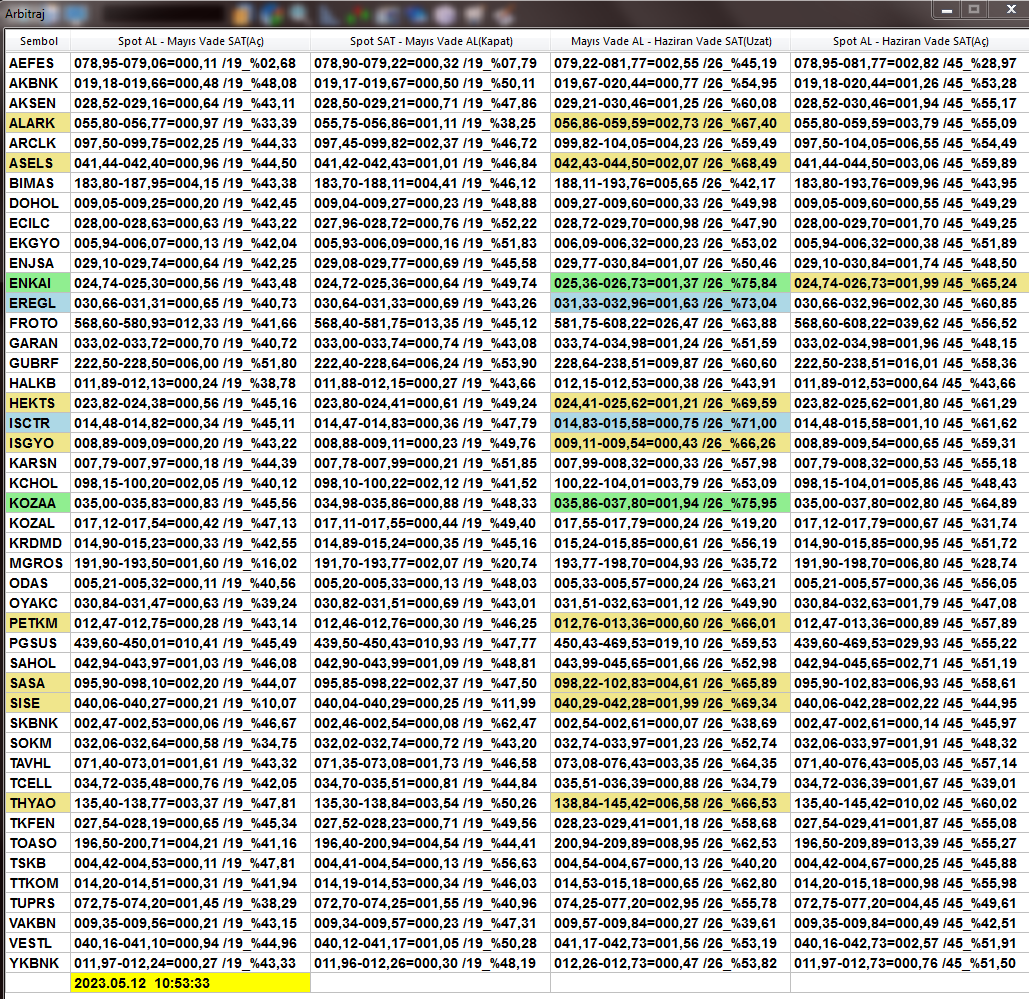Click the highlighted HEKTS symbol
The image size is (1029, 999).
click(x=38, y=404)
